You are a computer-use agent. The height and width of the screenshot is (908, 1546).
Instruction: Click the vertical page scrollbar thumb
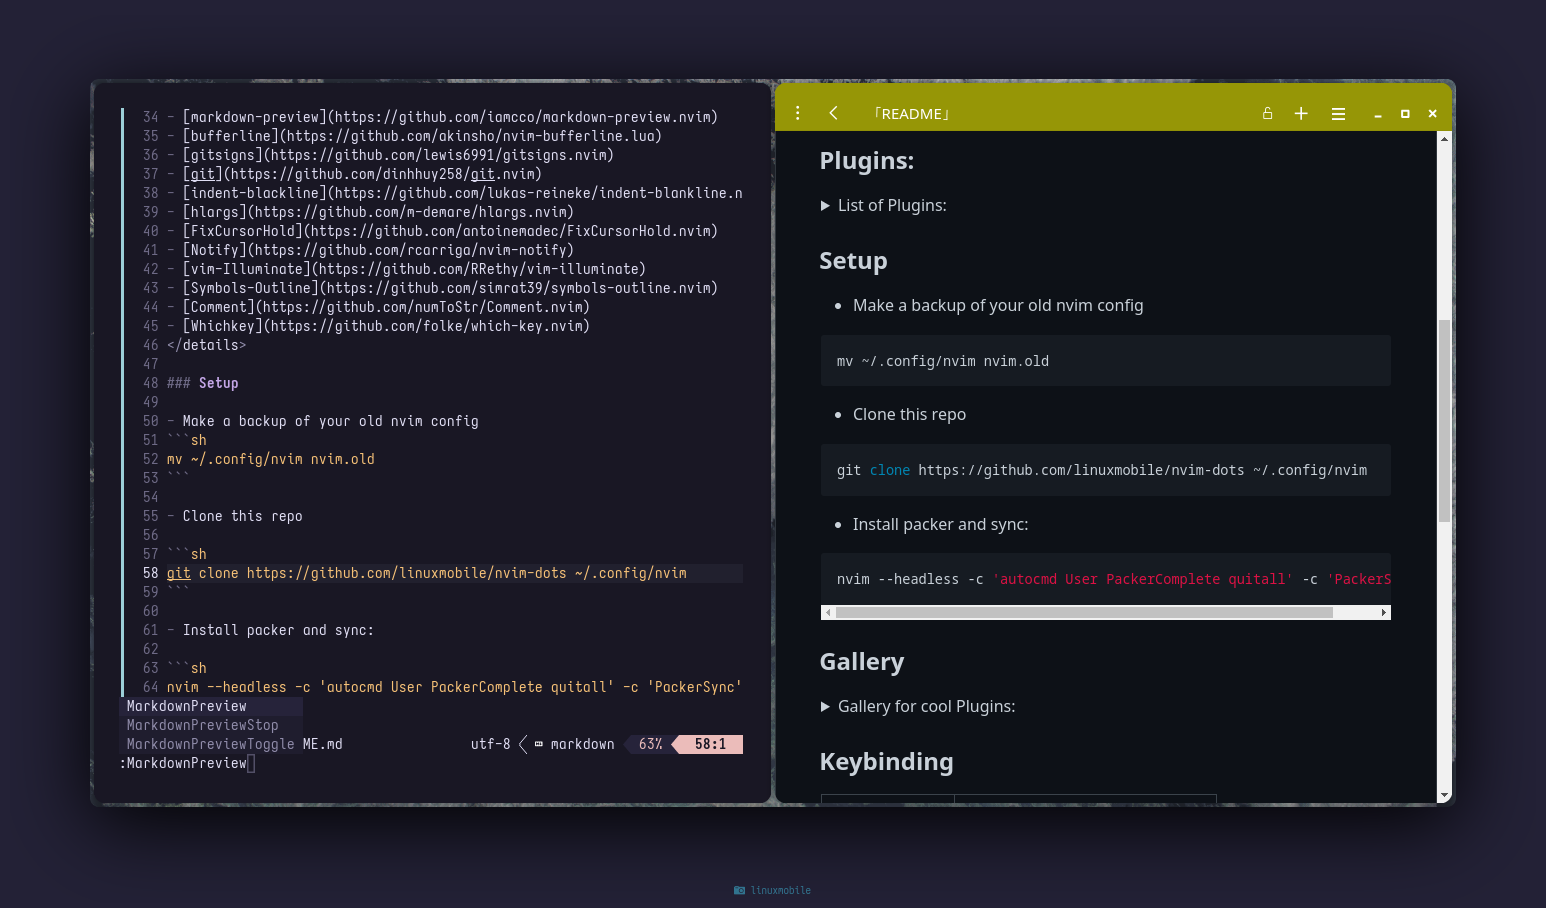[1444, 420]
